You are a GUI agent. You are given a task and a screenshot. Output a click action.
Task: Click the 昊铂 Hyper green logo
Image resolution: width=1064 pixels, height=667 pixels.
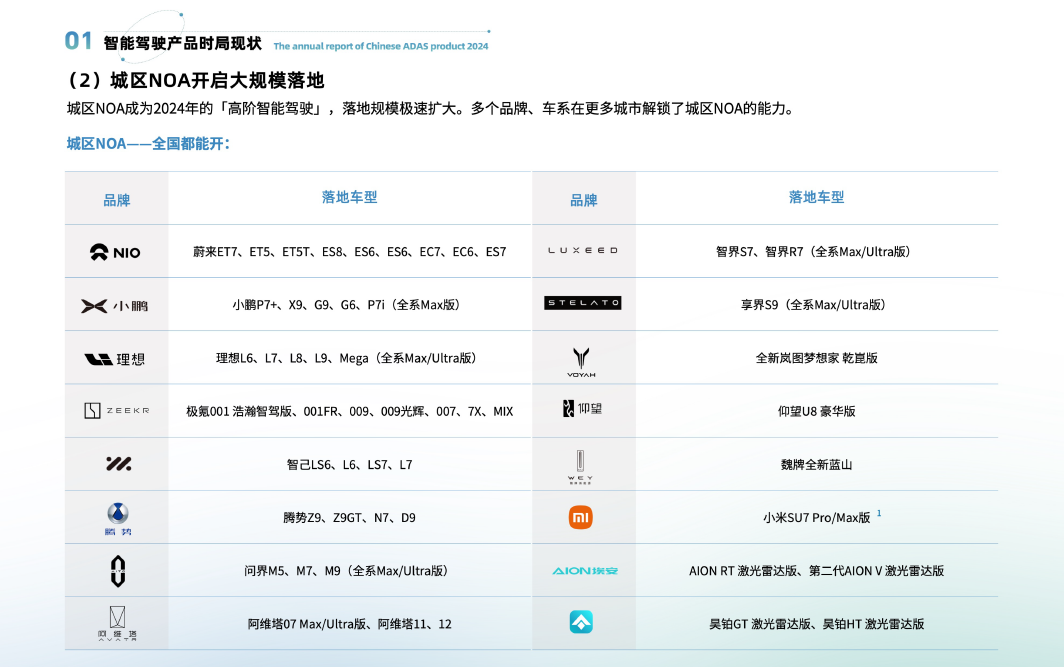pyautogui.click(x=583, y=623)
